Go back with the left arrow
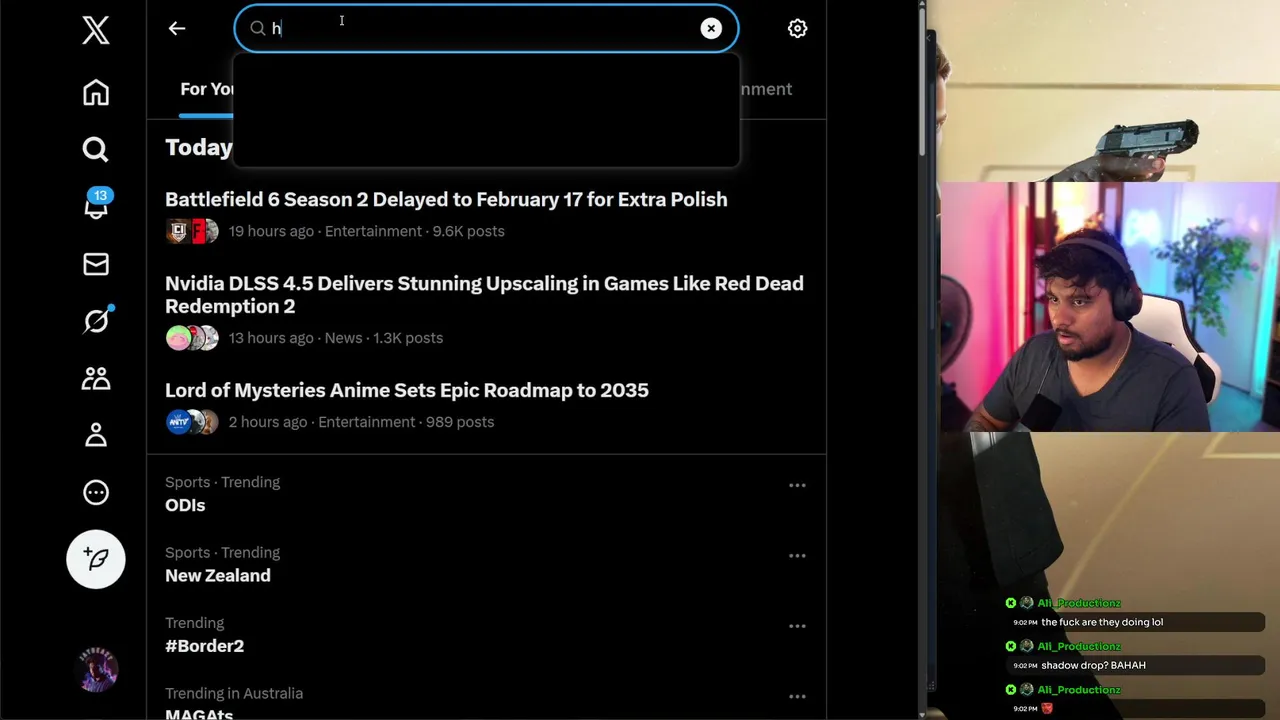This screenshot has width=1280, height=720. 177,29
